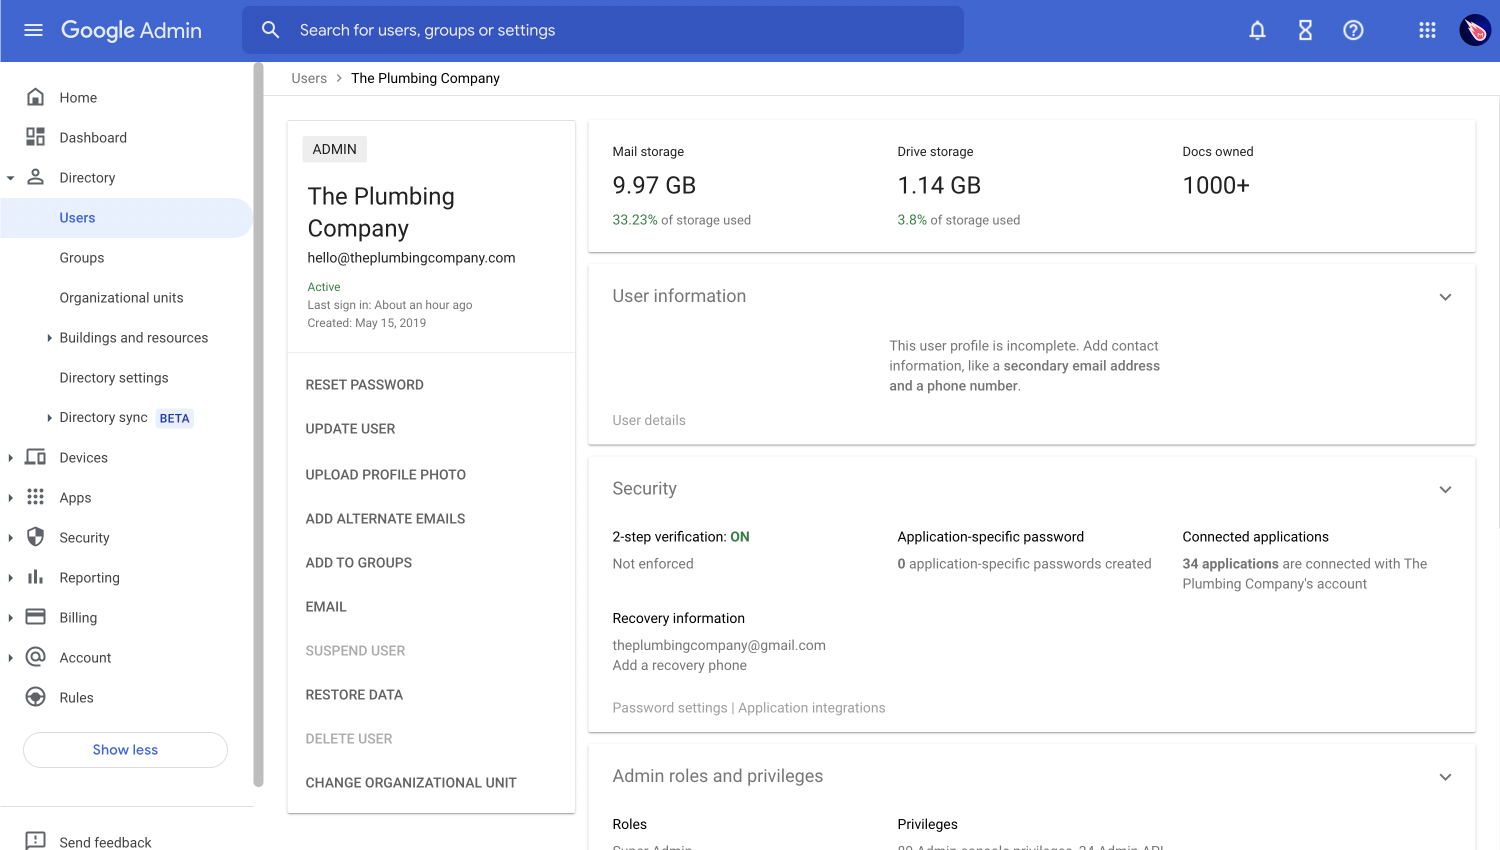Click the Directory person icon

[x=35, y=177]
